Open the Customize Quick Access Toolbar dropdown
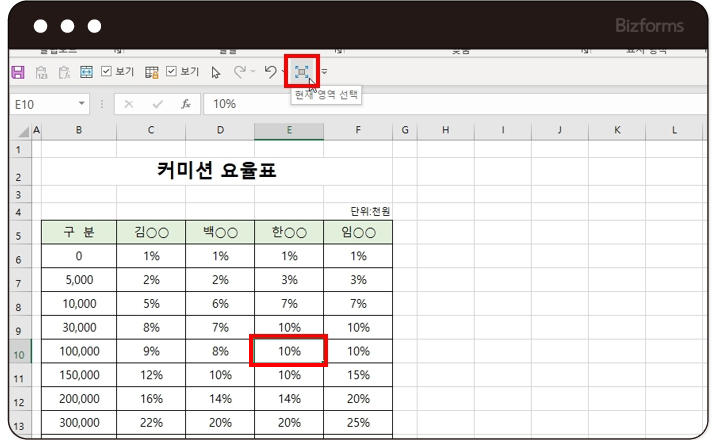The height and width of the screenshot is (440, 715). (x=324, y=72)
